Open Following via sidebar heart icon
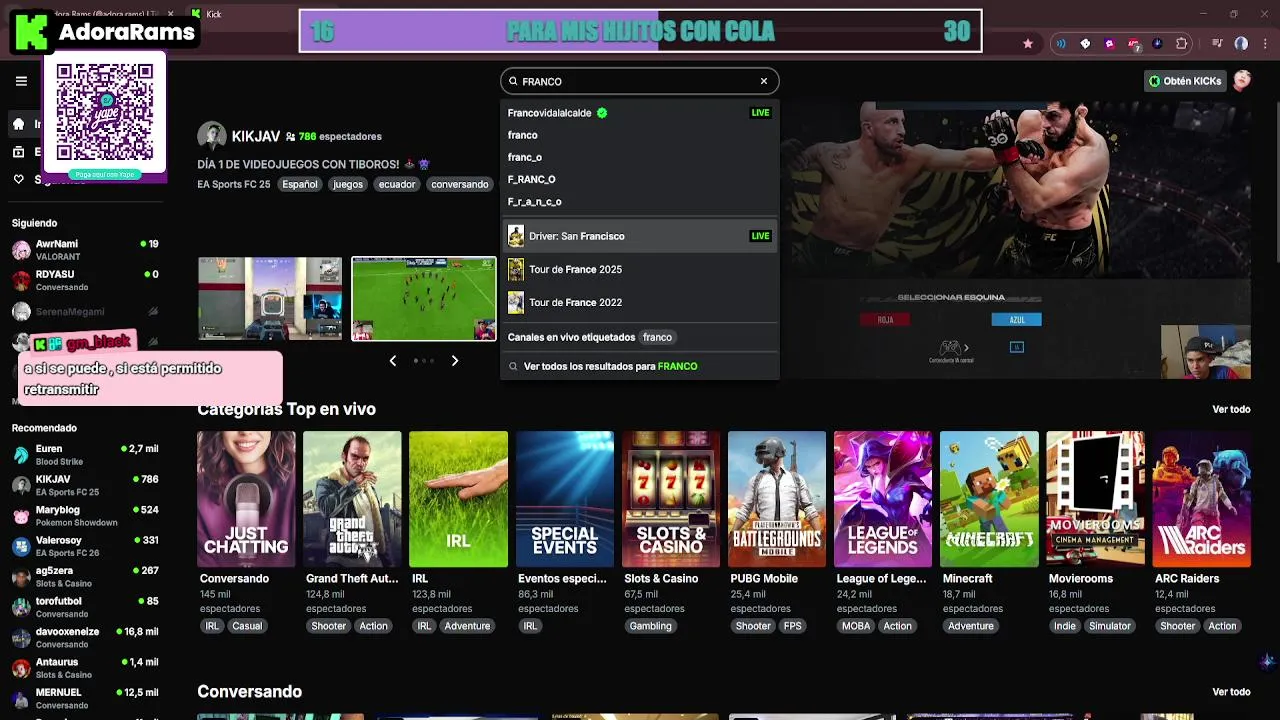 (x=18, y=180)
